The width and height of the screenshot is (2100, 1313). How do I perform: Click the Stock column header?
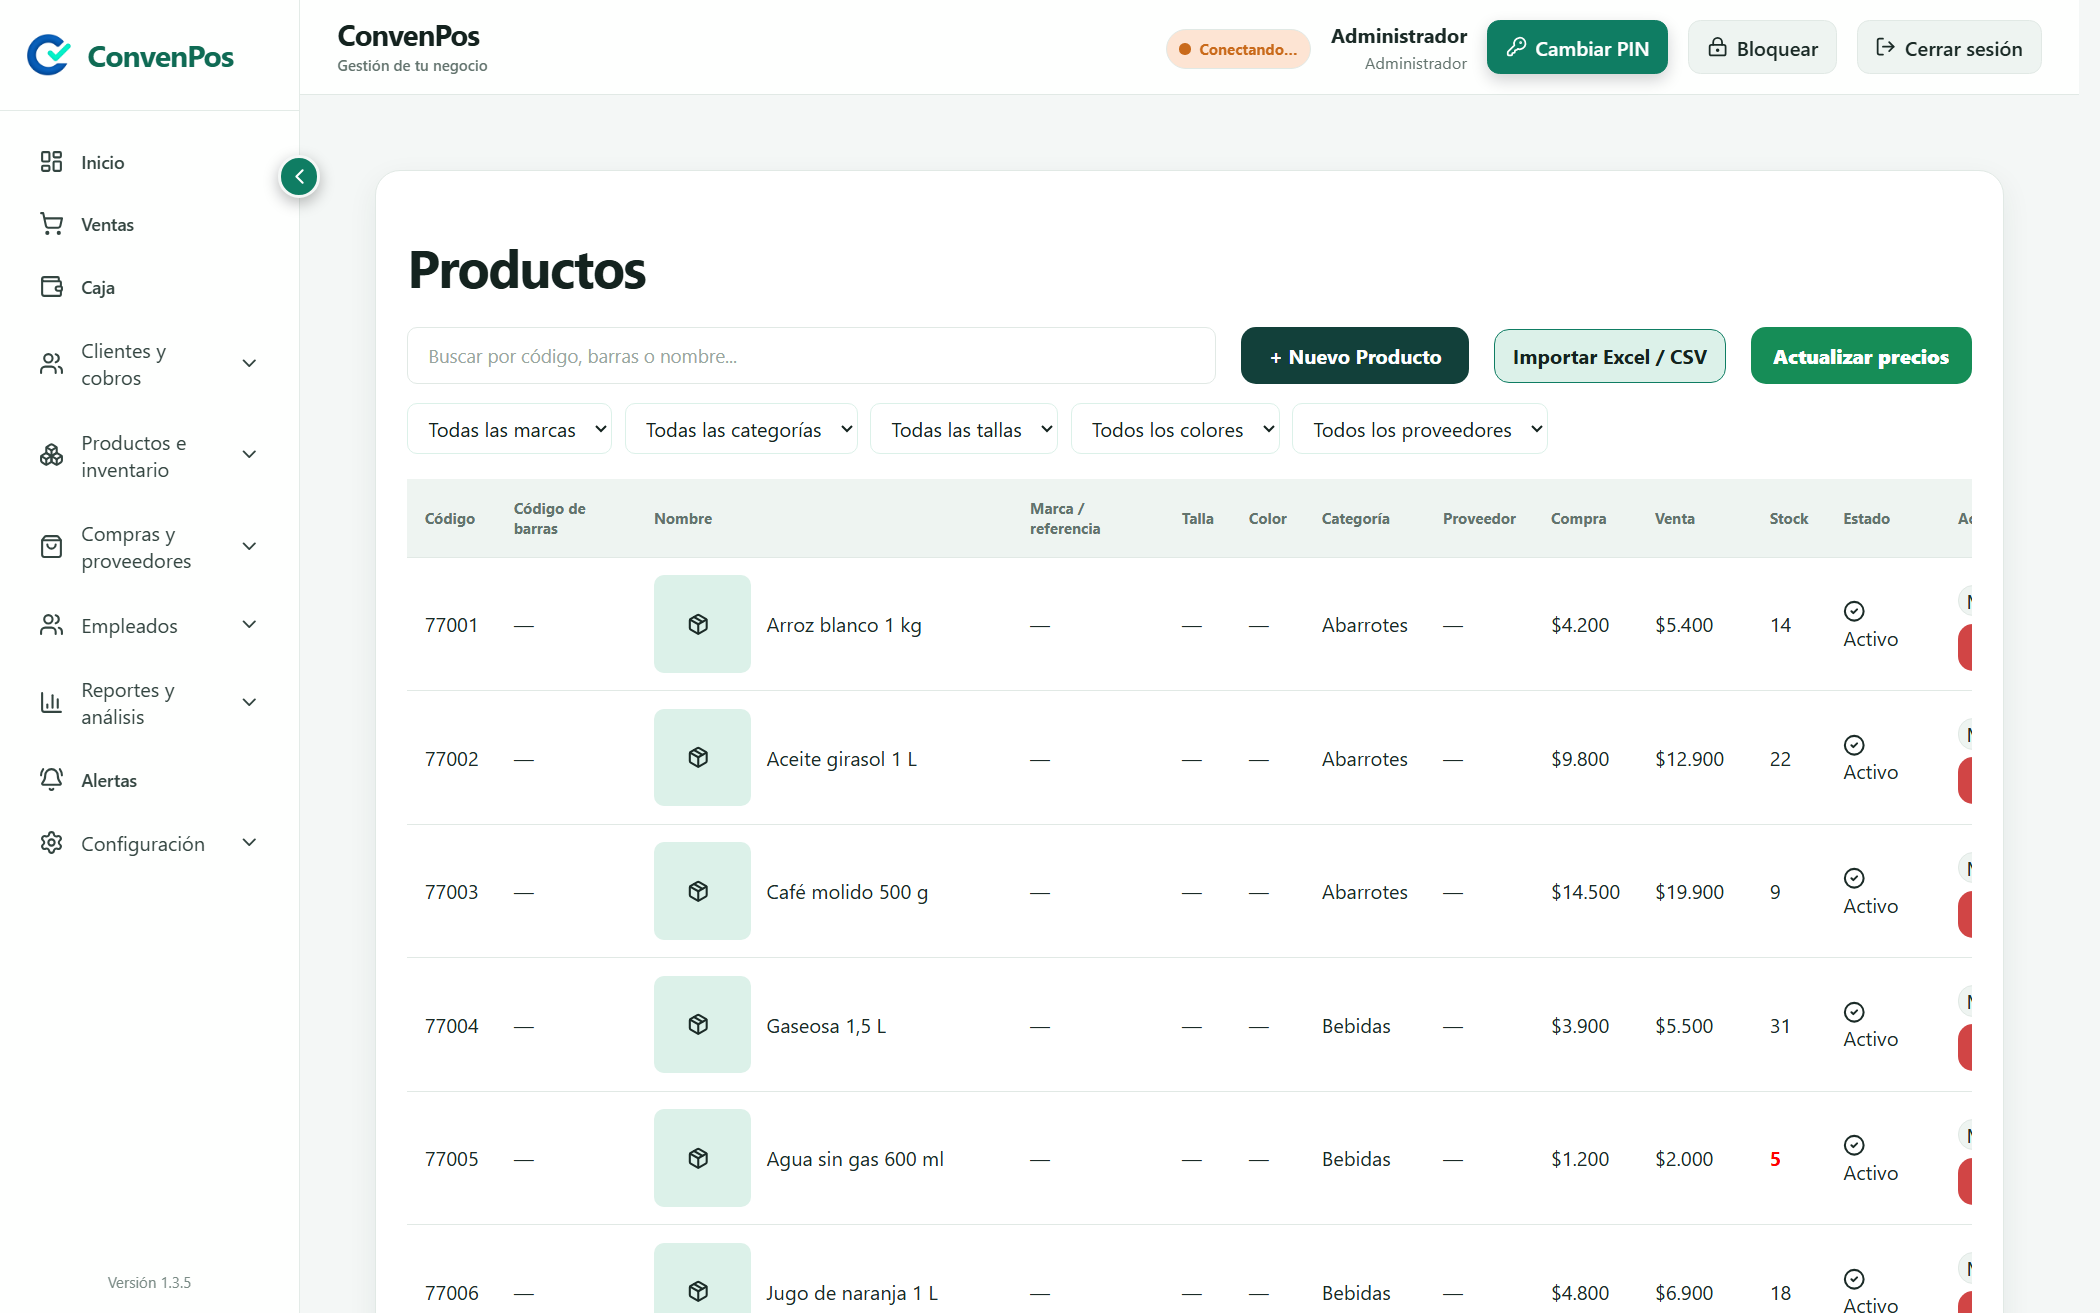tap(1788, 518)
